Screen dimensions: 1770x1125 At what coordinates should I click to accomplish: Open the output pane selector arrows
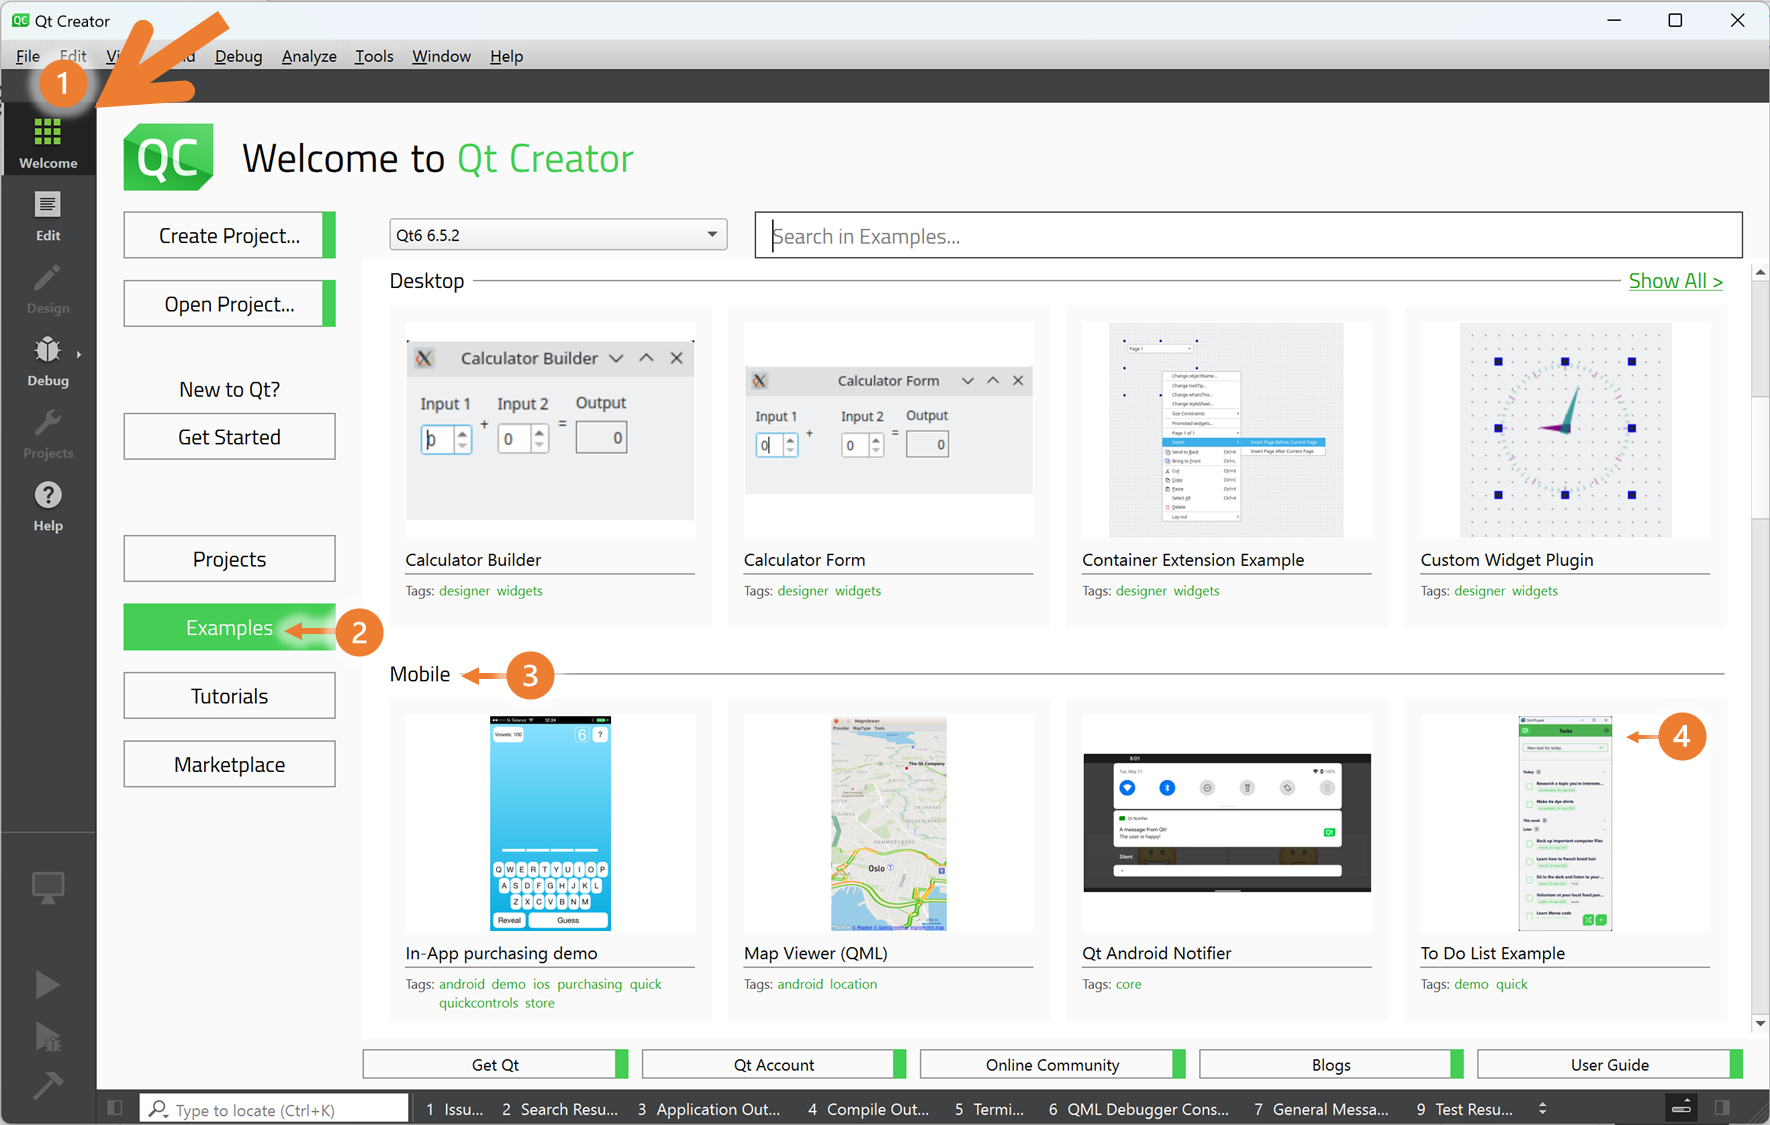(x=1542, y=1108)
